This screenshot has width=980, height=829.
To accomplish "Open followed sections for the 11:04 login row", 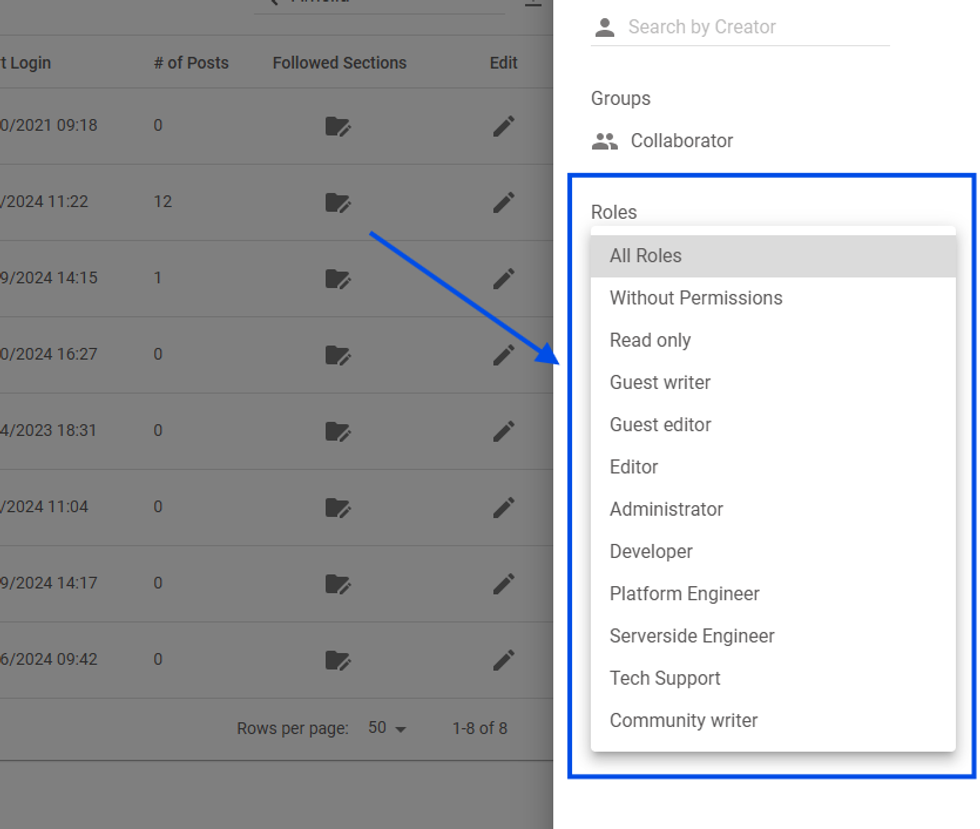I will pyautogui.click(x=338, y=507).
